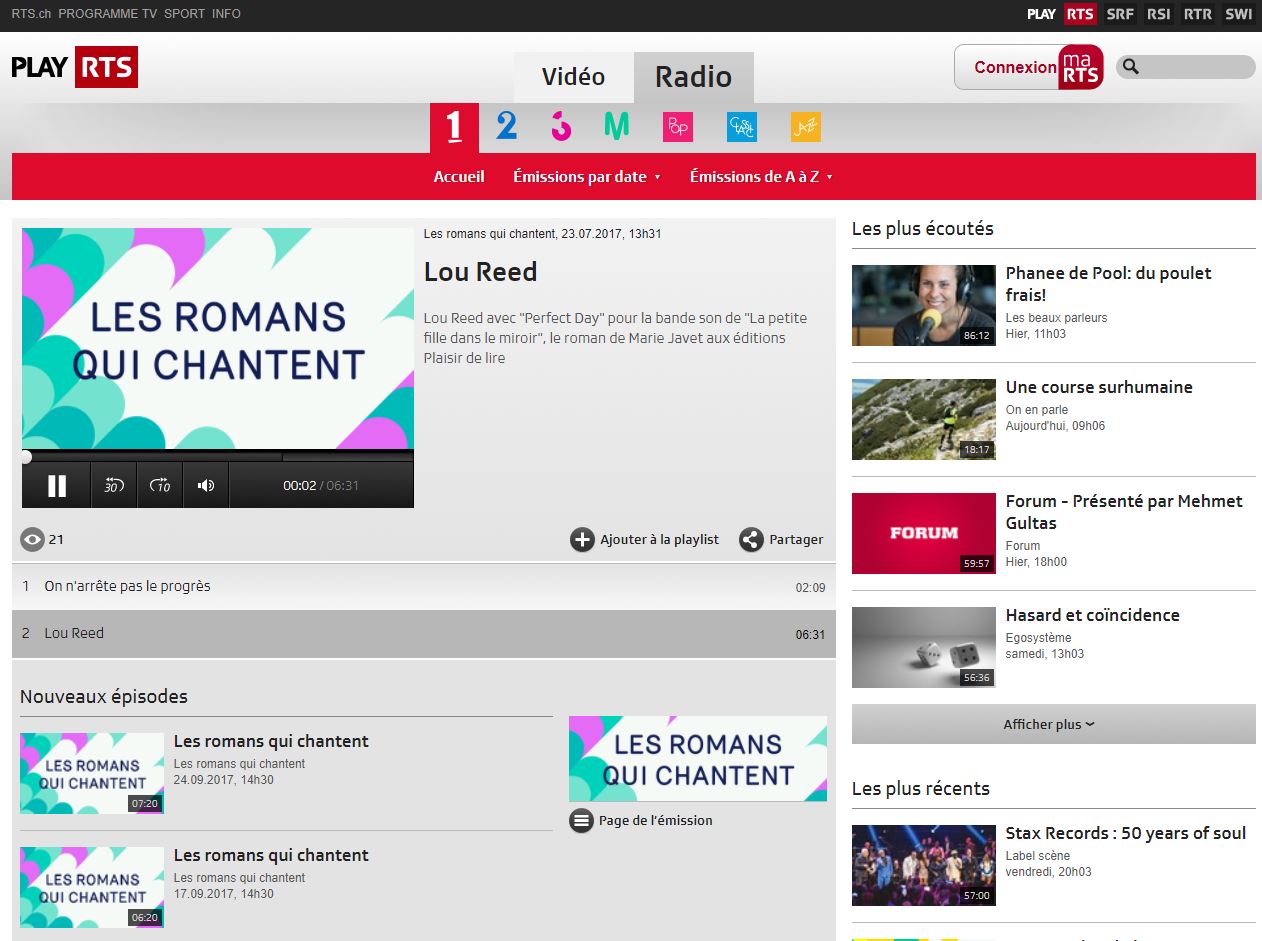1262x941 pixels.
Task: Open the Option Musique channel icon
Action: 617,126
